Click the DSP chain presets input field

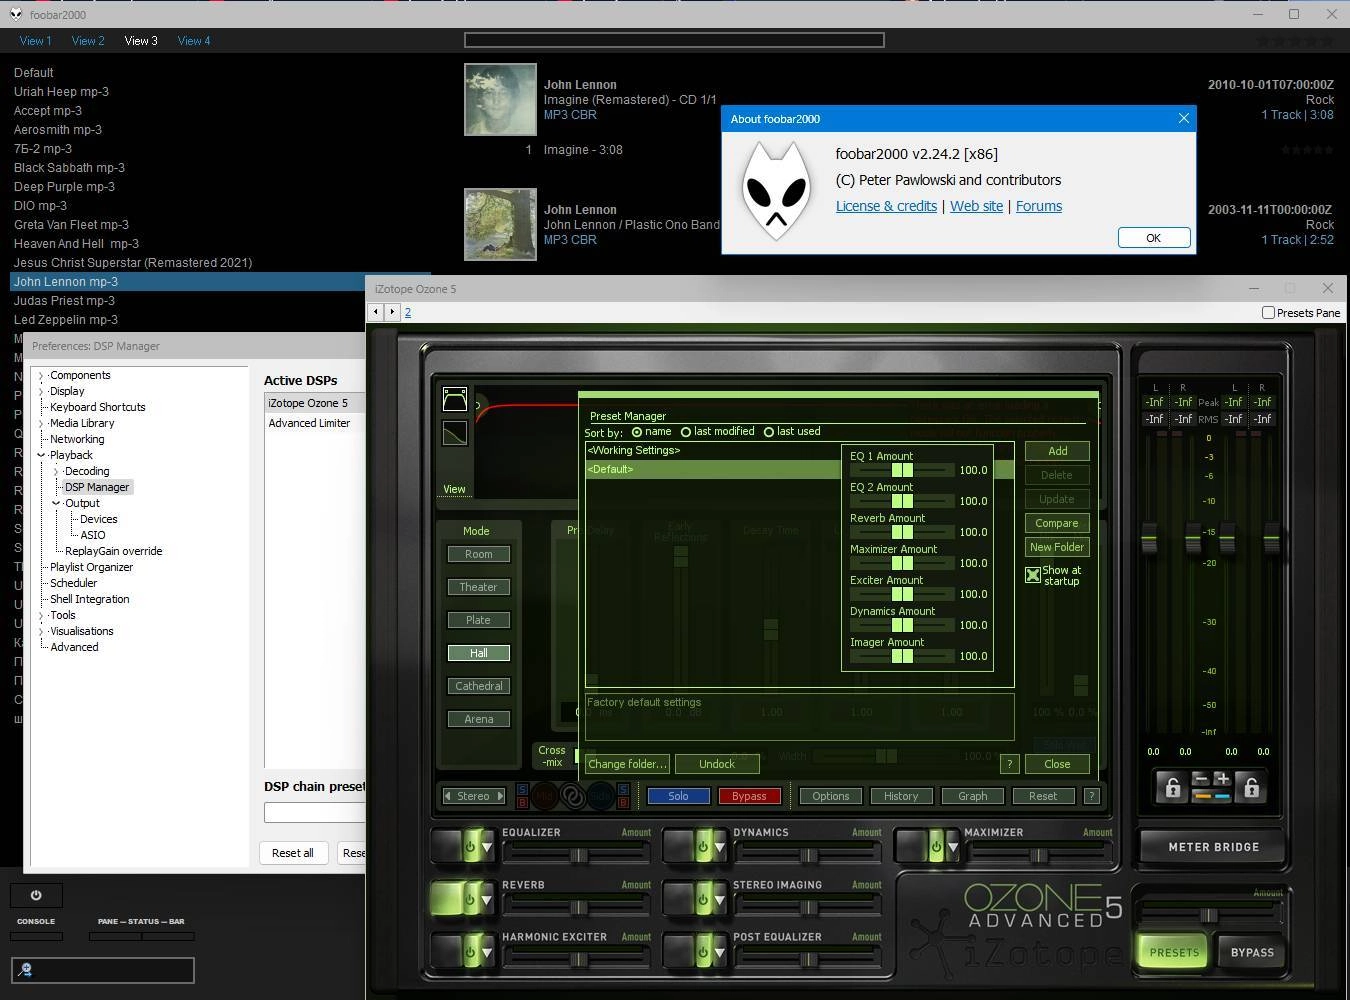click(315, 812)
